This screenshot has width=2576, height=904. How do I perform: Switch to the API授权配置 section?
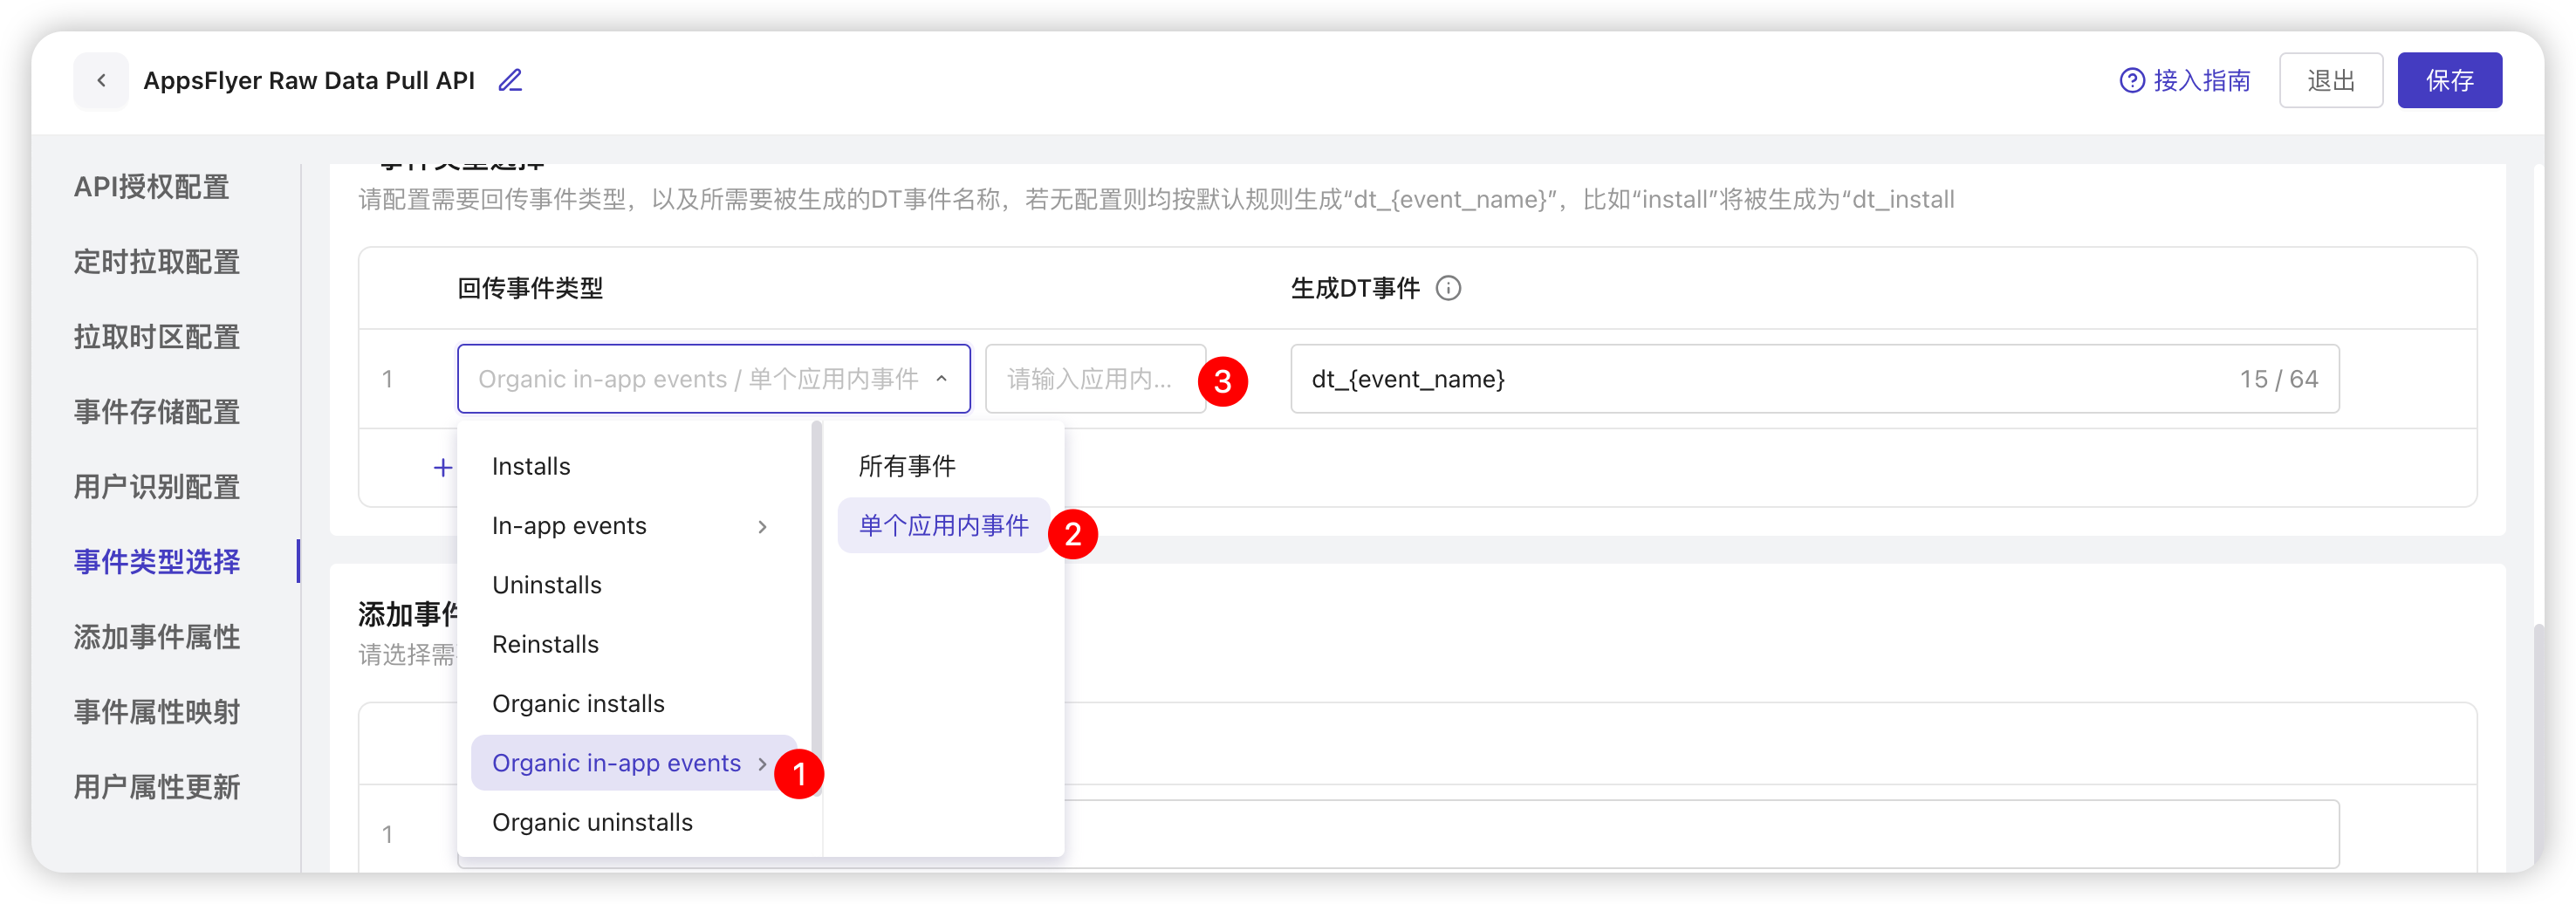(x=151, y=187)
